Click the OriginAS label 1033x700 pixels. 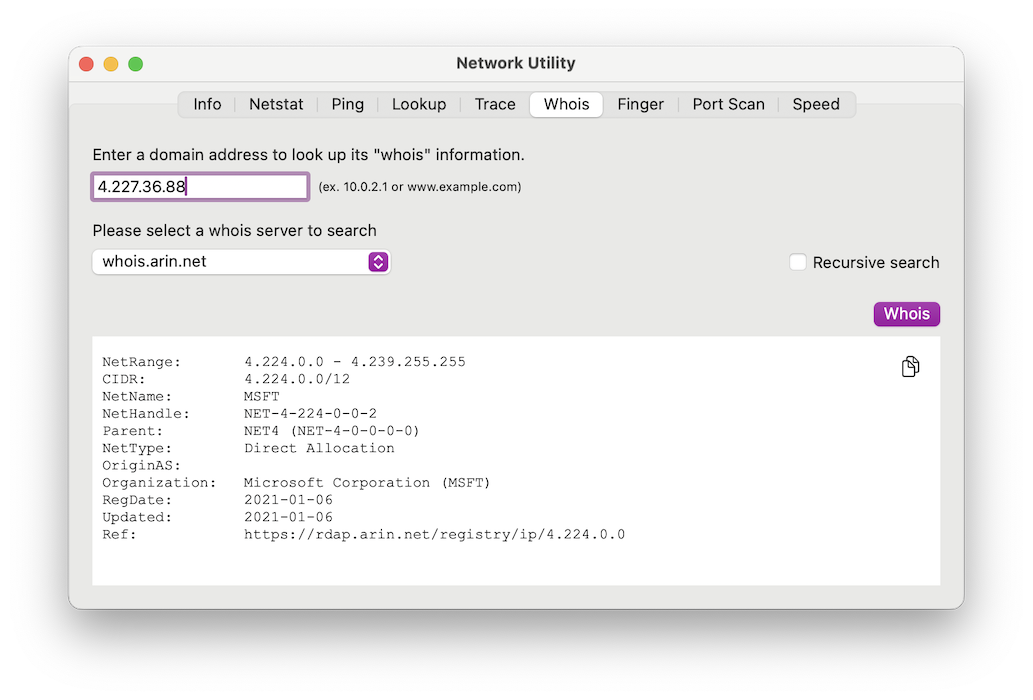pyautogui.click(x=141, y=466)
